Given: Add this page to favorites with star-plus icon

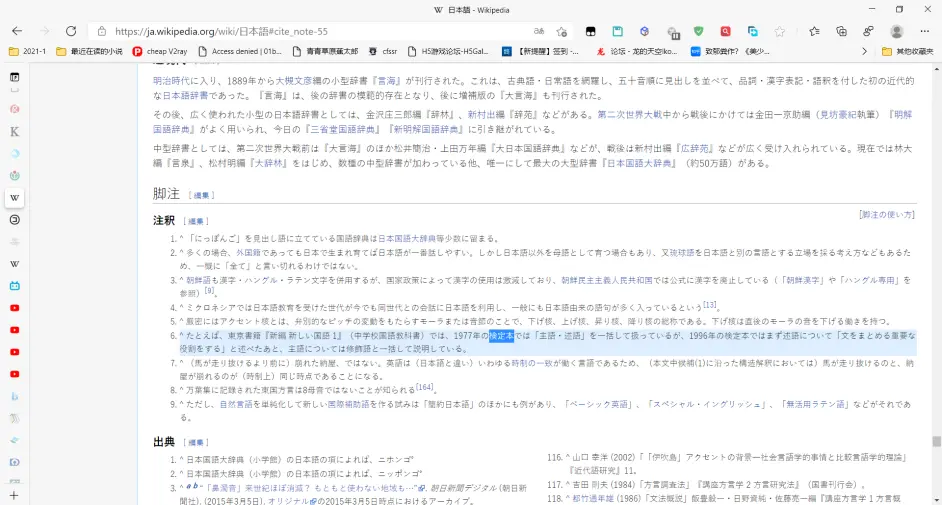Looking at the screenshot, I should (561, 31).
